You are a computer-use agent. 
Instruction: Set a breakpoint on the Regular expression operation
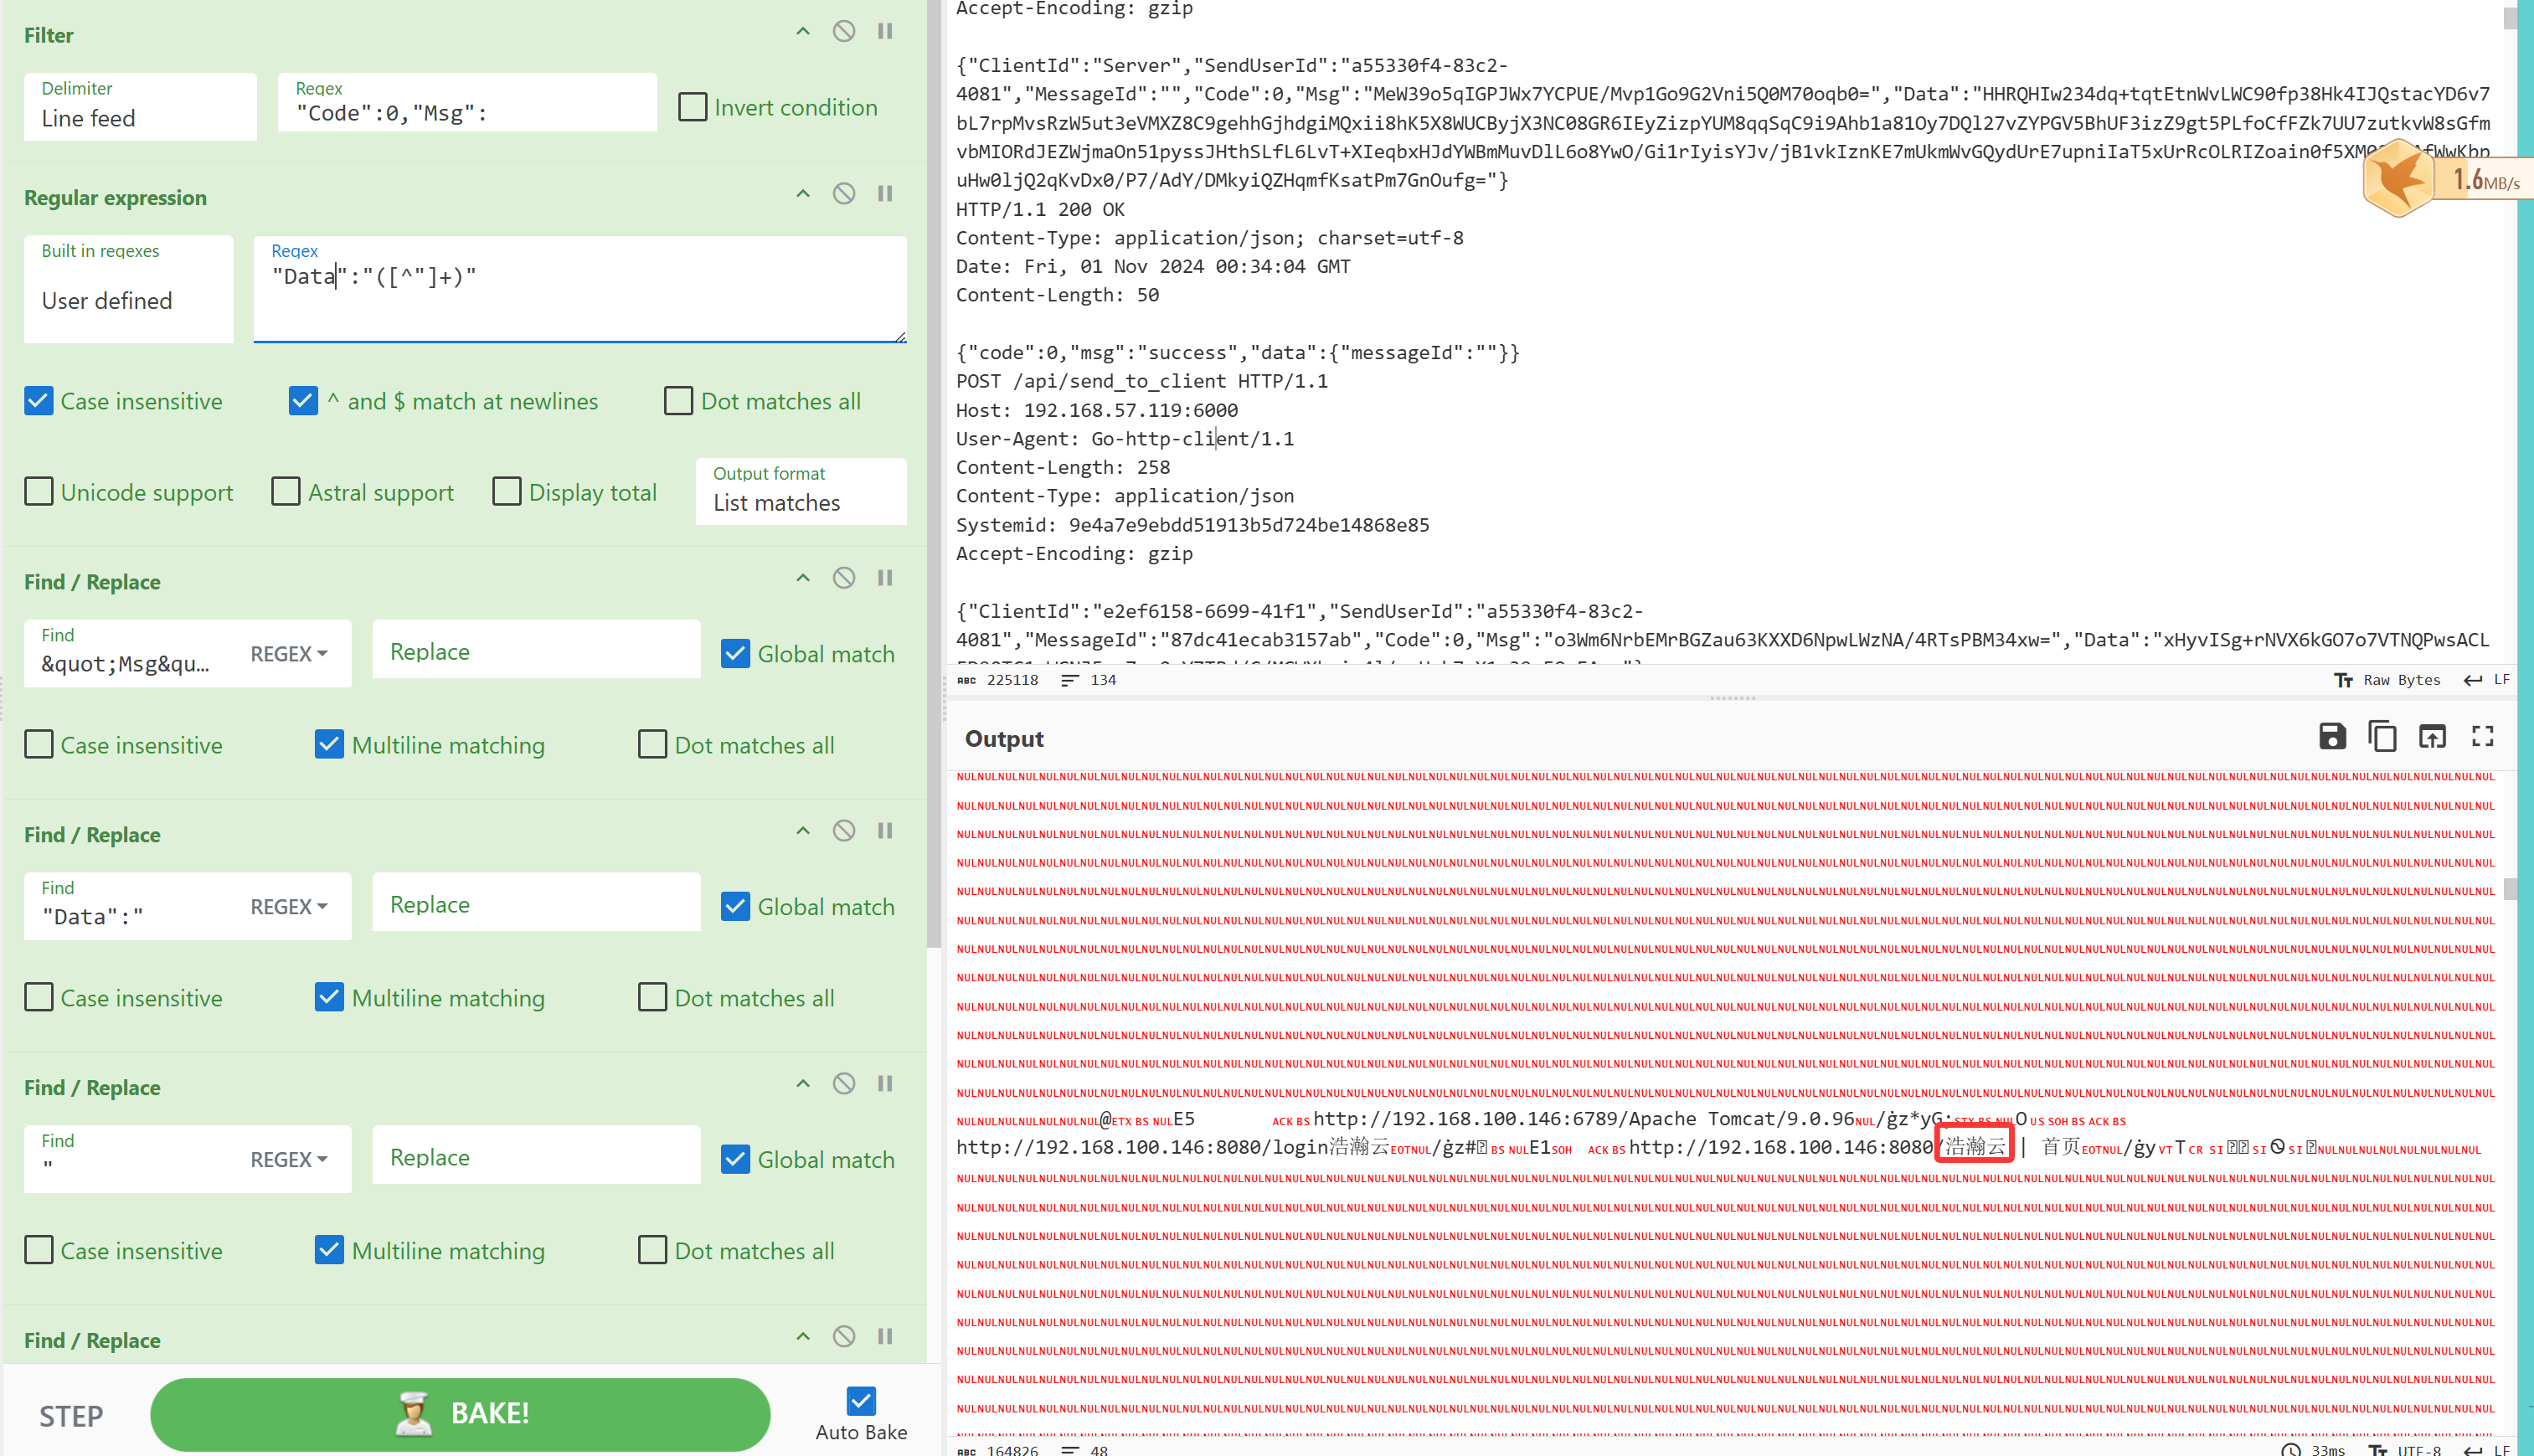pos(885,193)
